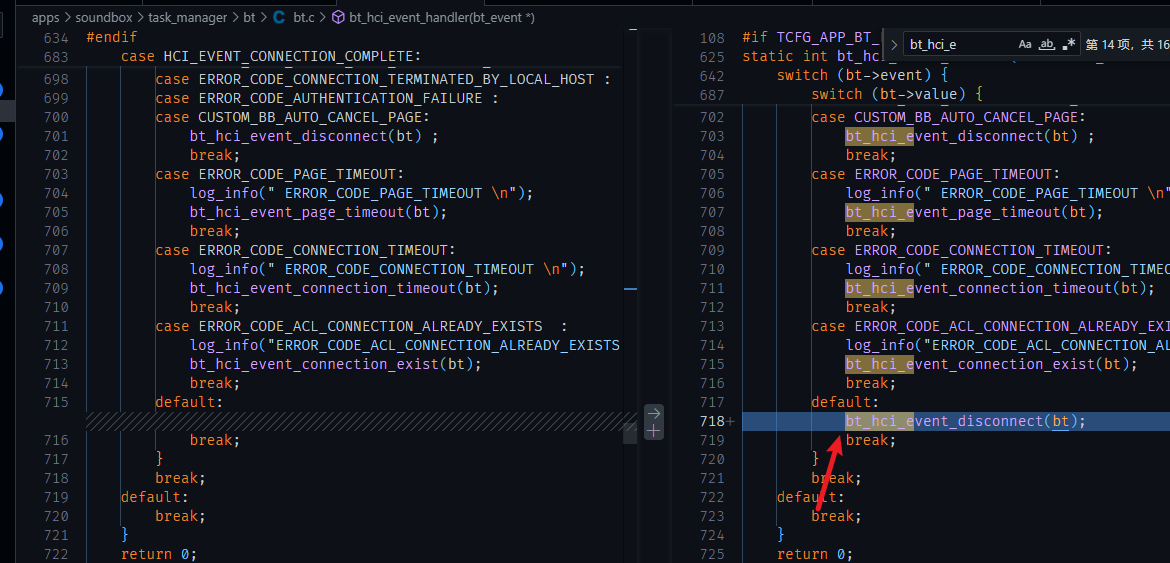Click 'case ERROR_CODE_PAGE_TIMEOUT:' in right pane
This screenshot has height=563, width=1170.
[935, 174]
